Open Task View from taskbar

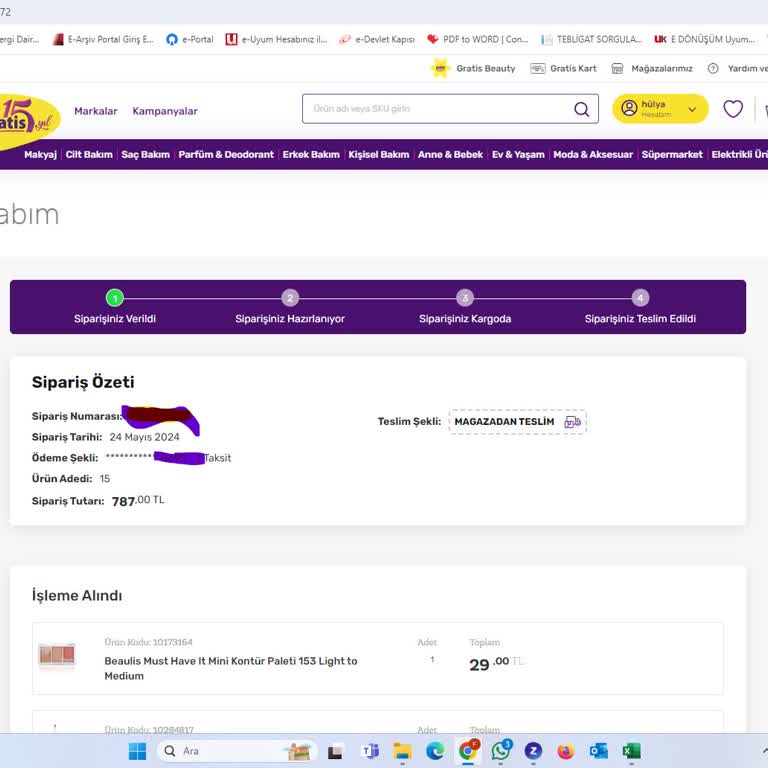coord(335,751)
